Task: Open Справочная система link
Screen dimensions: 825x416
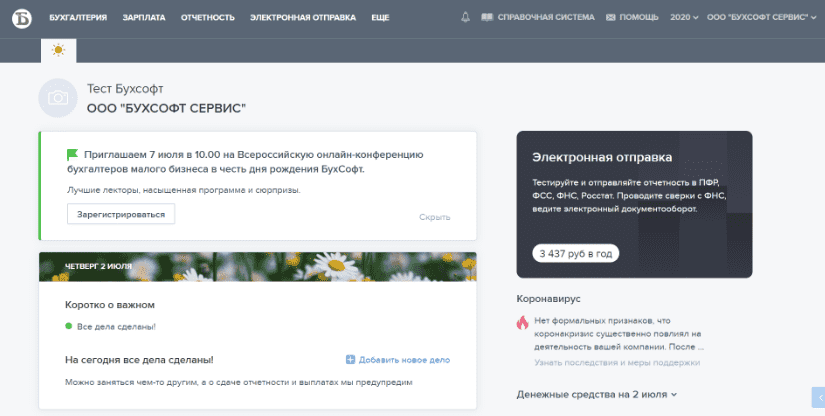Action: 546,17
